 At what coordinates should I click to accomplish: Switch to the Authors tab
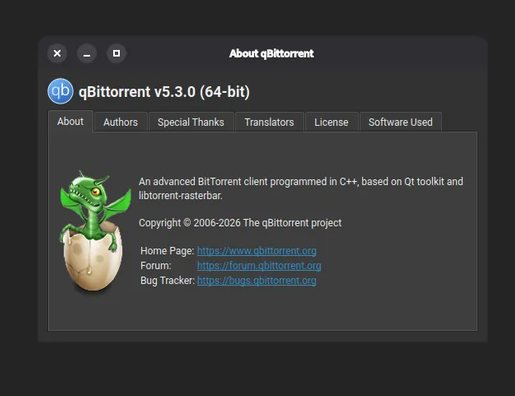pyautogui.click(x=121, y=122)
